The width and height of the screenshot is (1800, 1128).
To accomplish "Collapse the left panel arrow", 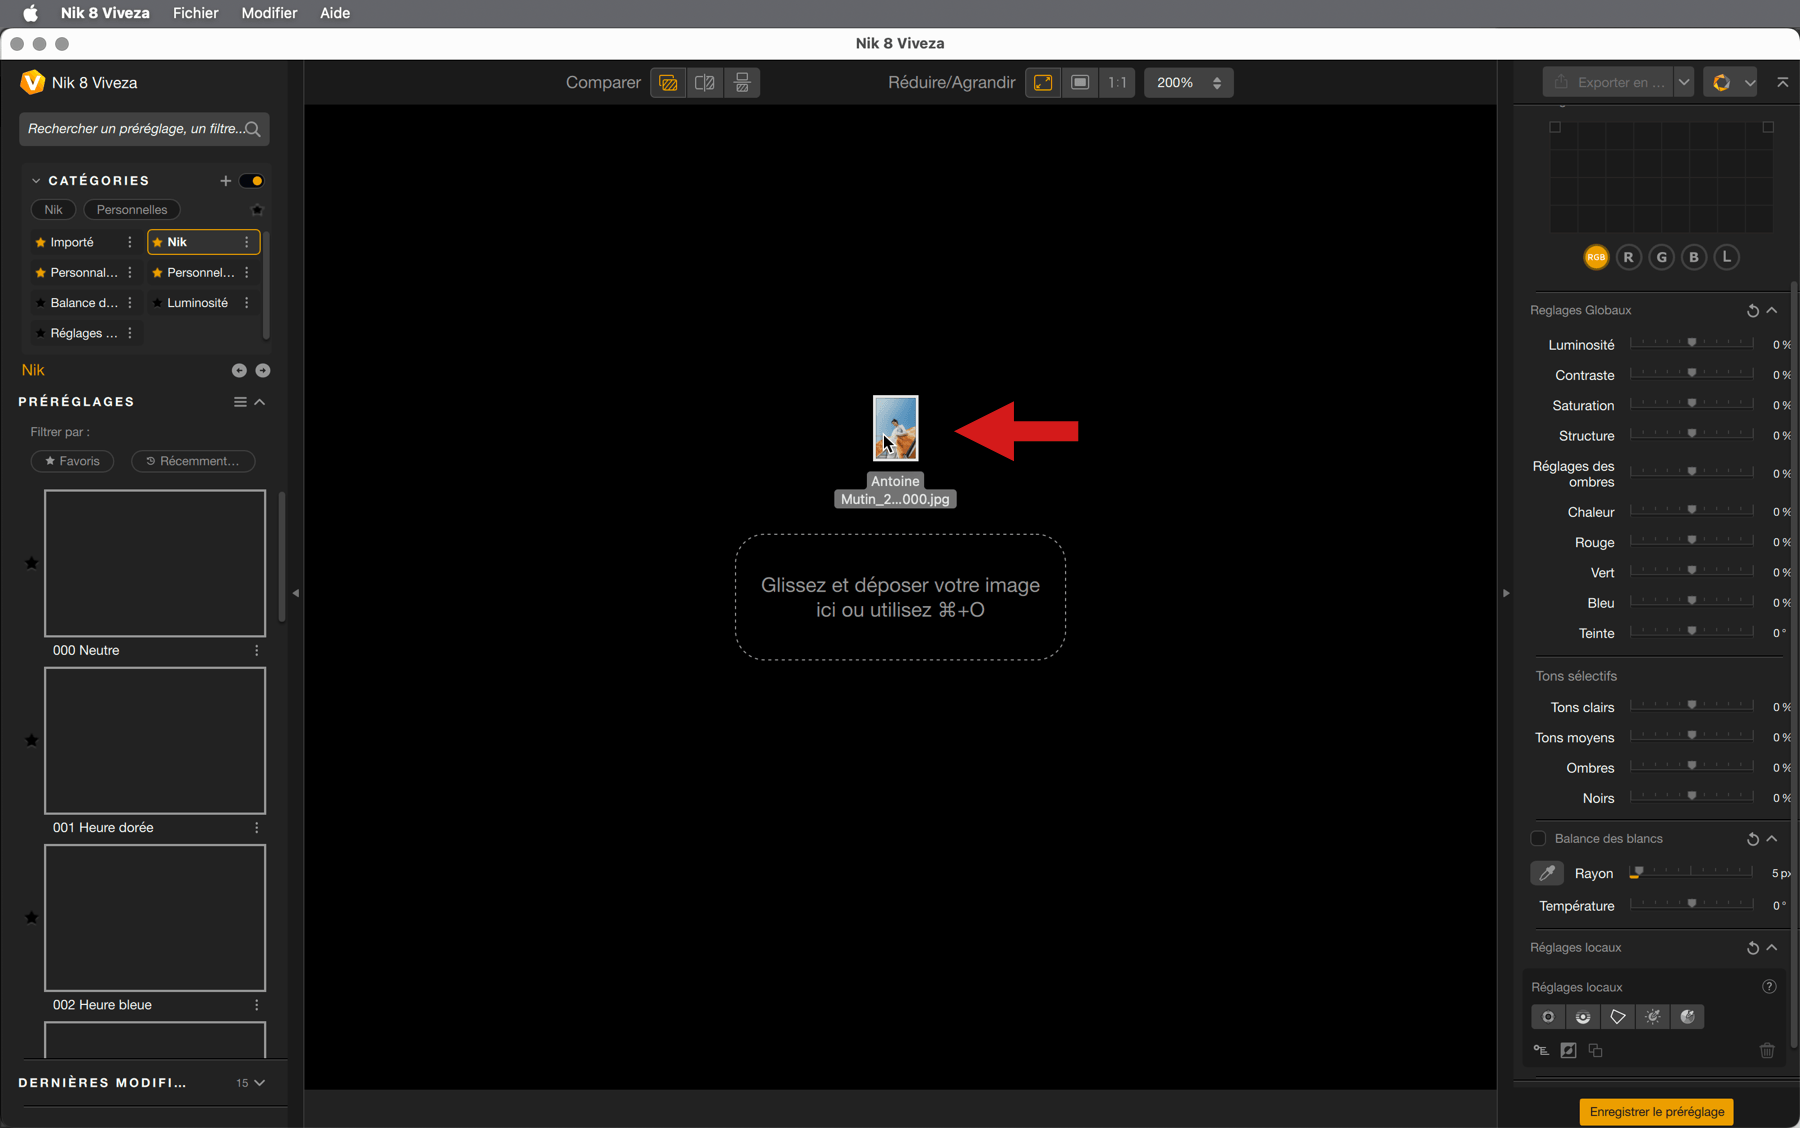I will coord(296,593).
